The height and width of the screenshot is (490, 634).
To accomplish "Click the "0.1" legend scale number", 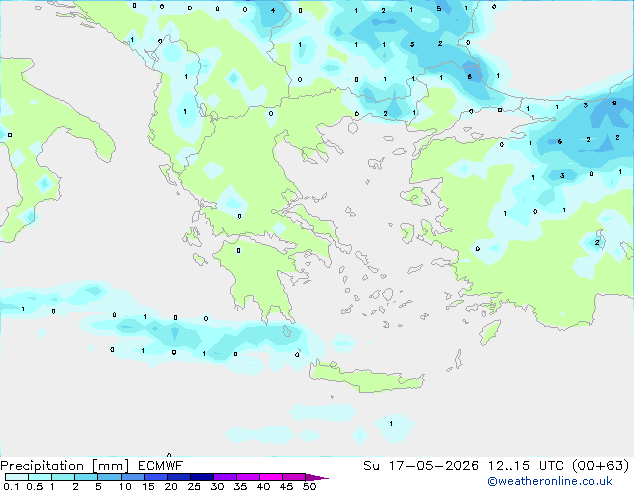I will pyautogui.click(x=11, y=486).
